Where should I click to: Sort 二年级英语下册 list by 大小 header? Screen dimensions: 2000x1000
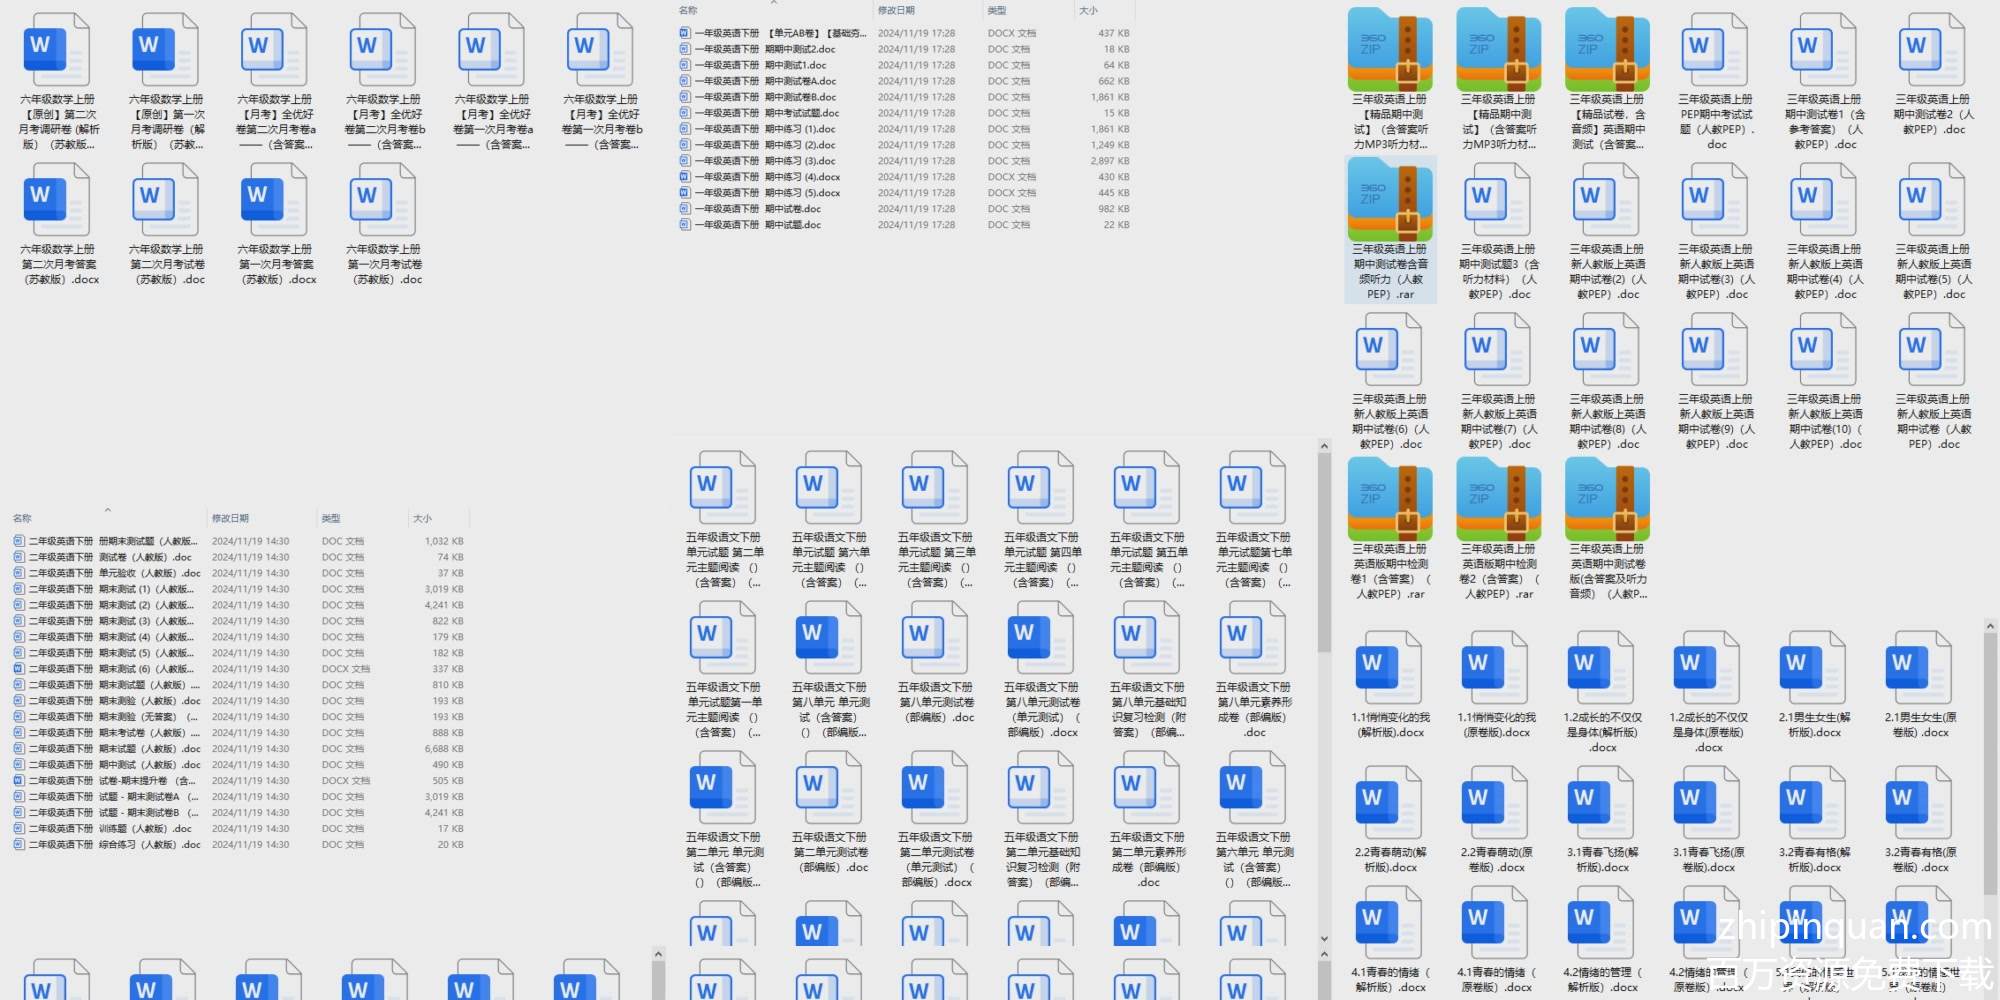coord(423,519)
